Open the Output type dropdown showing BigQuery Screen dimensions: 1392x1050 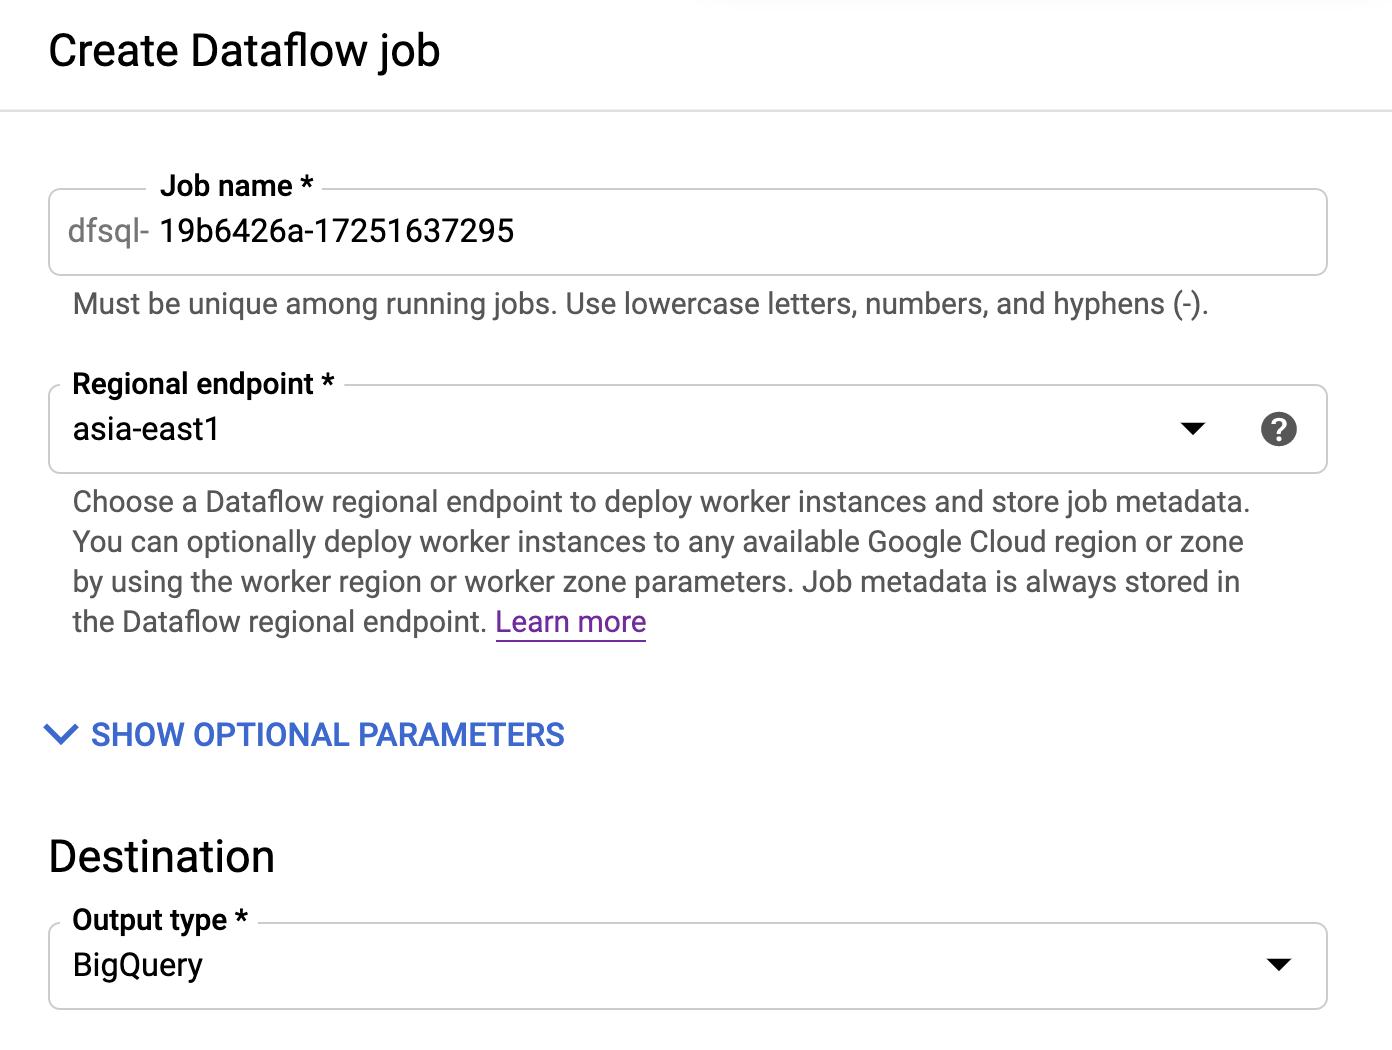600,966
